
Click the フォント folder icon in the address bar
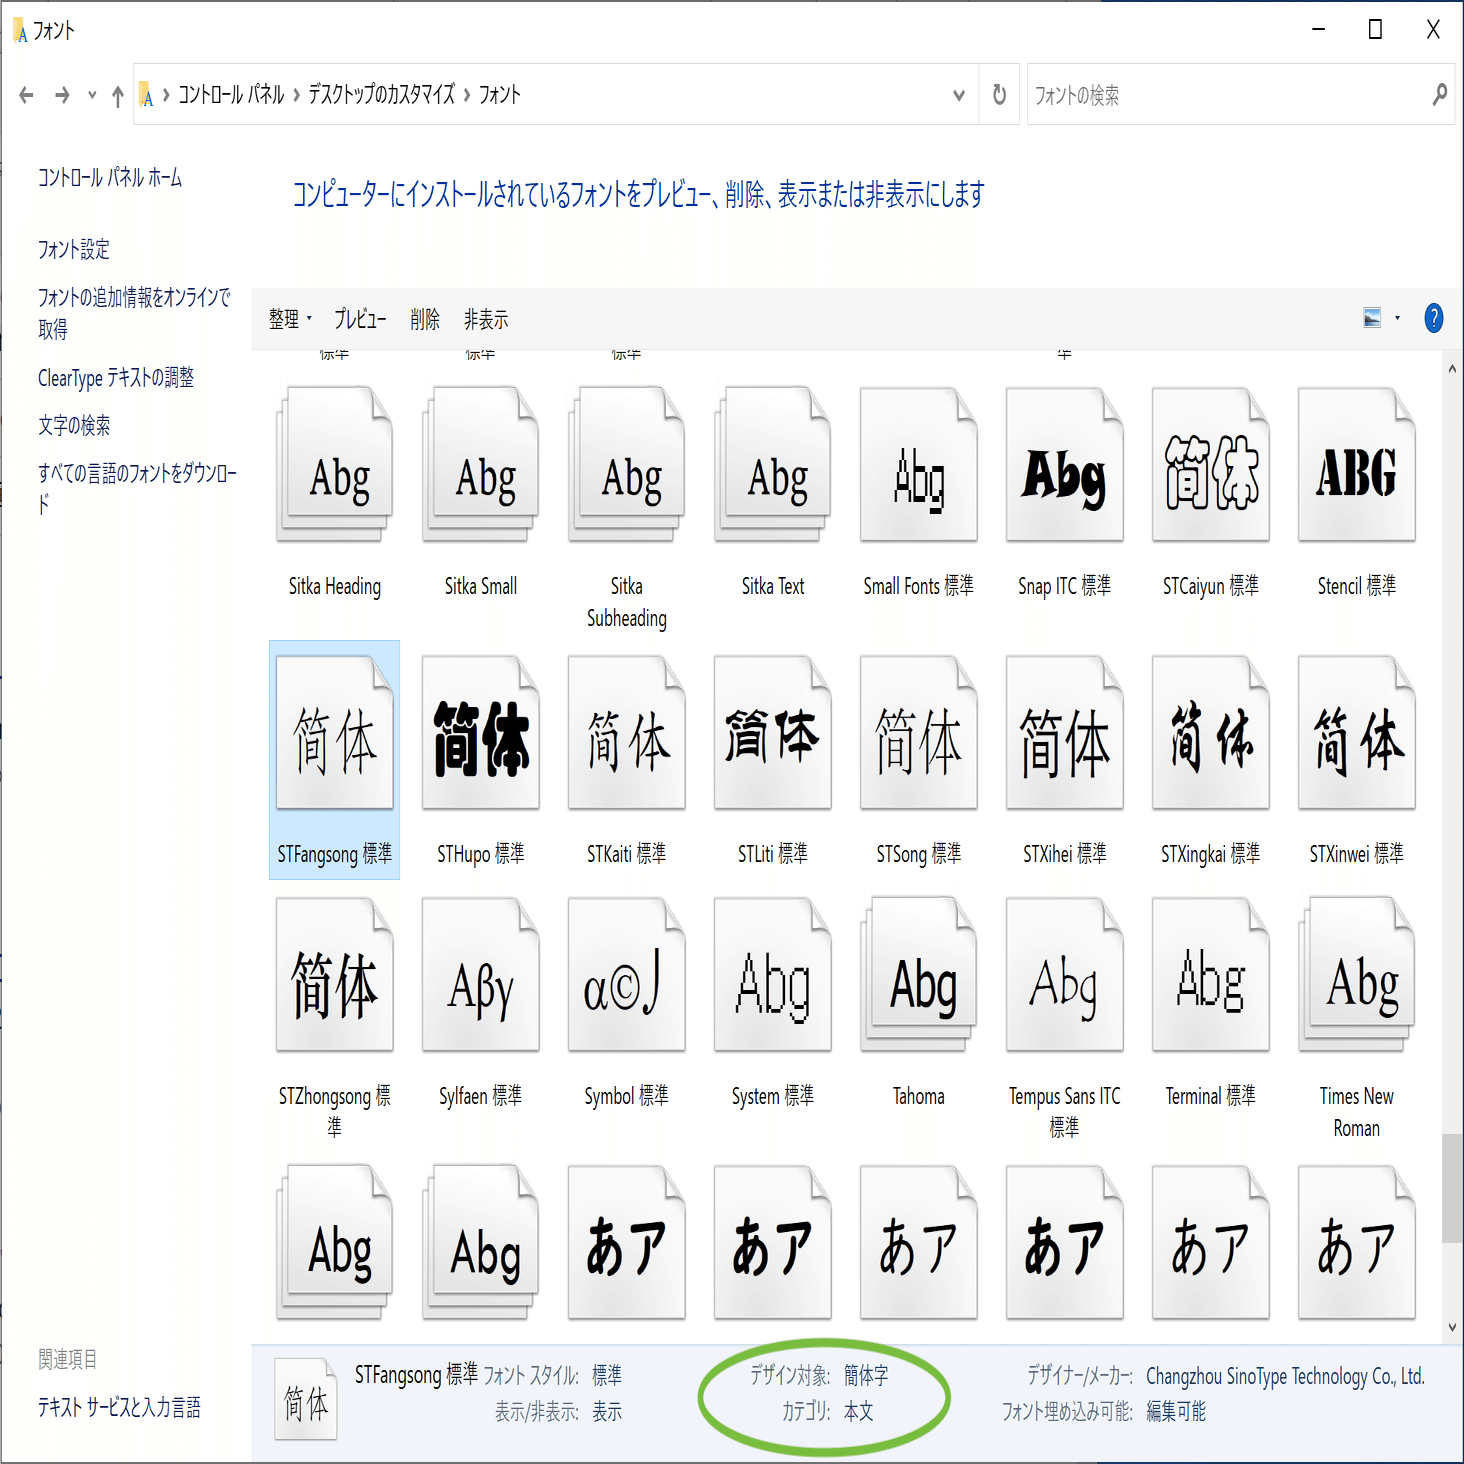pyautogui.click(x=148, y=95)
